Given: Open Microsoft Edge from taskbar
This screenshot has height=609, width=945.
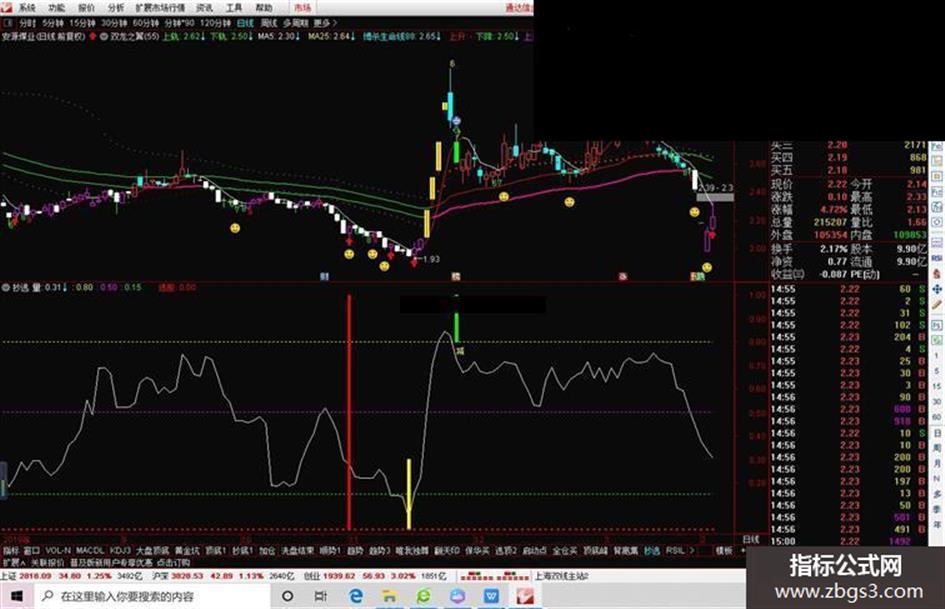Looking at the screenshot, I should click(x=356, y=596).
